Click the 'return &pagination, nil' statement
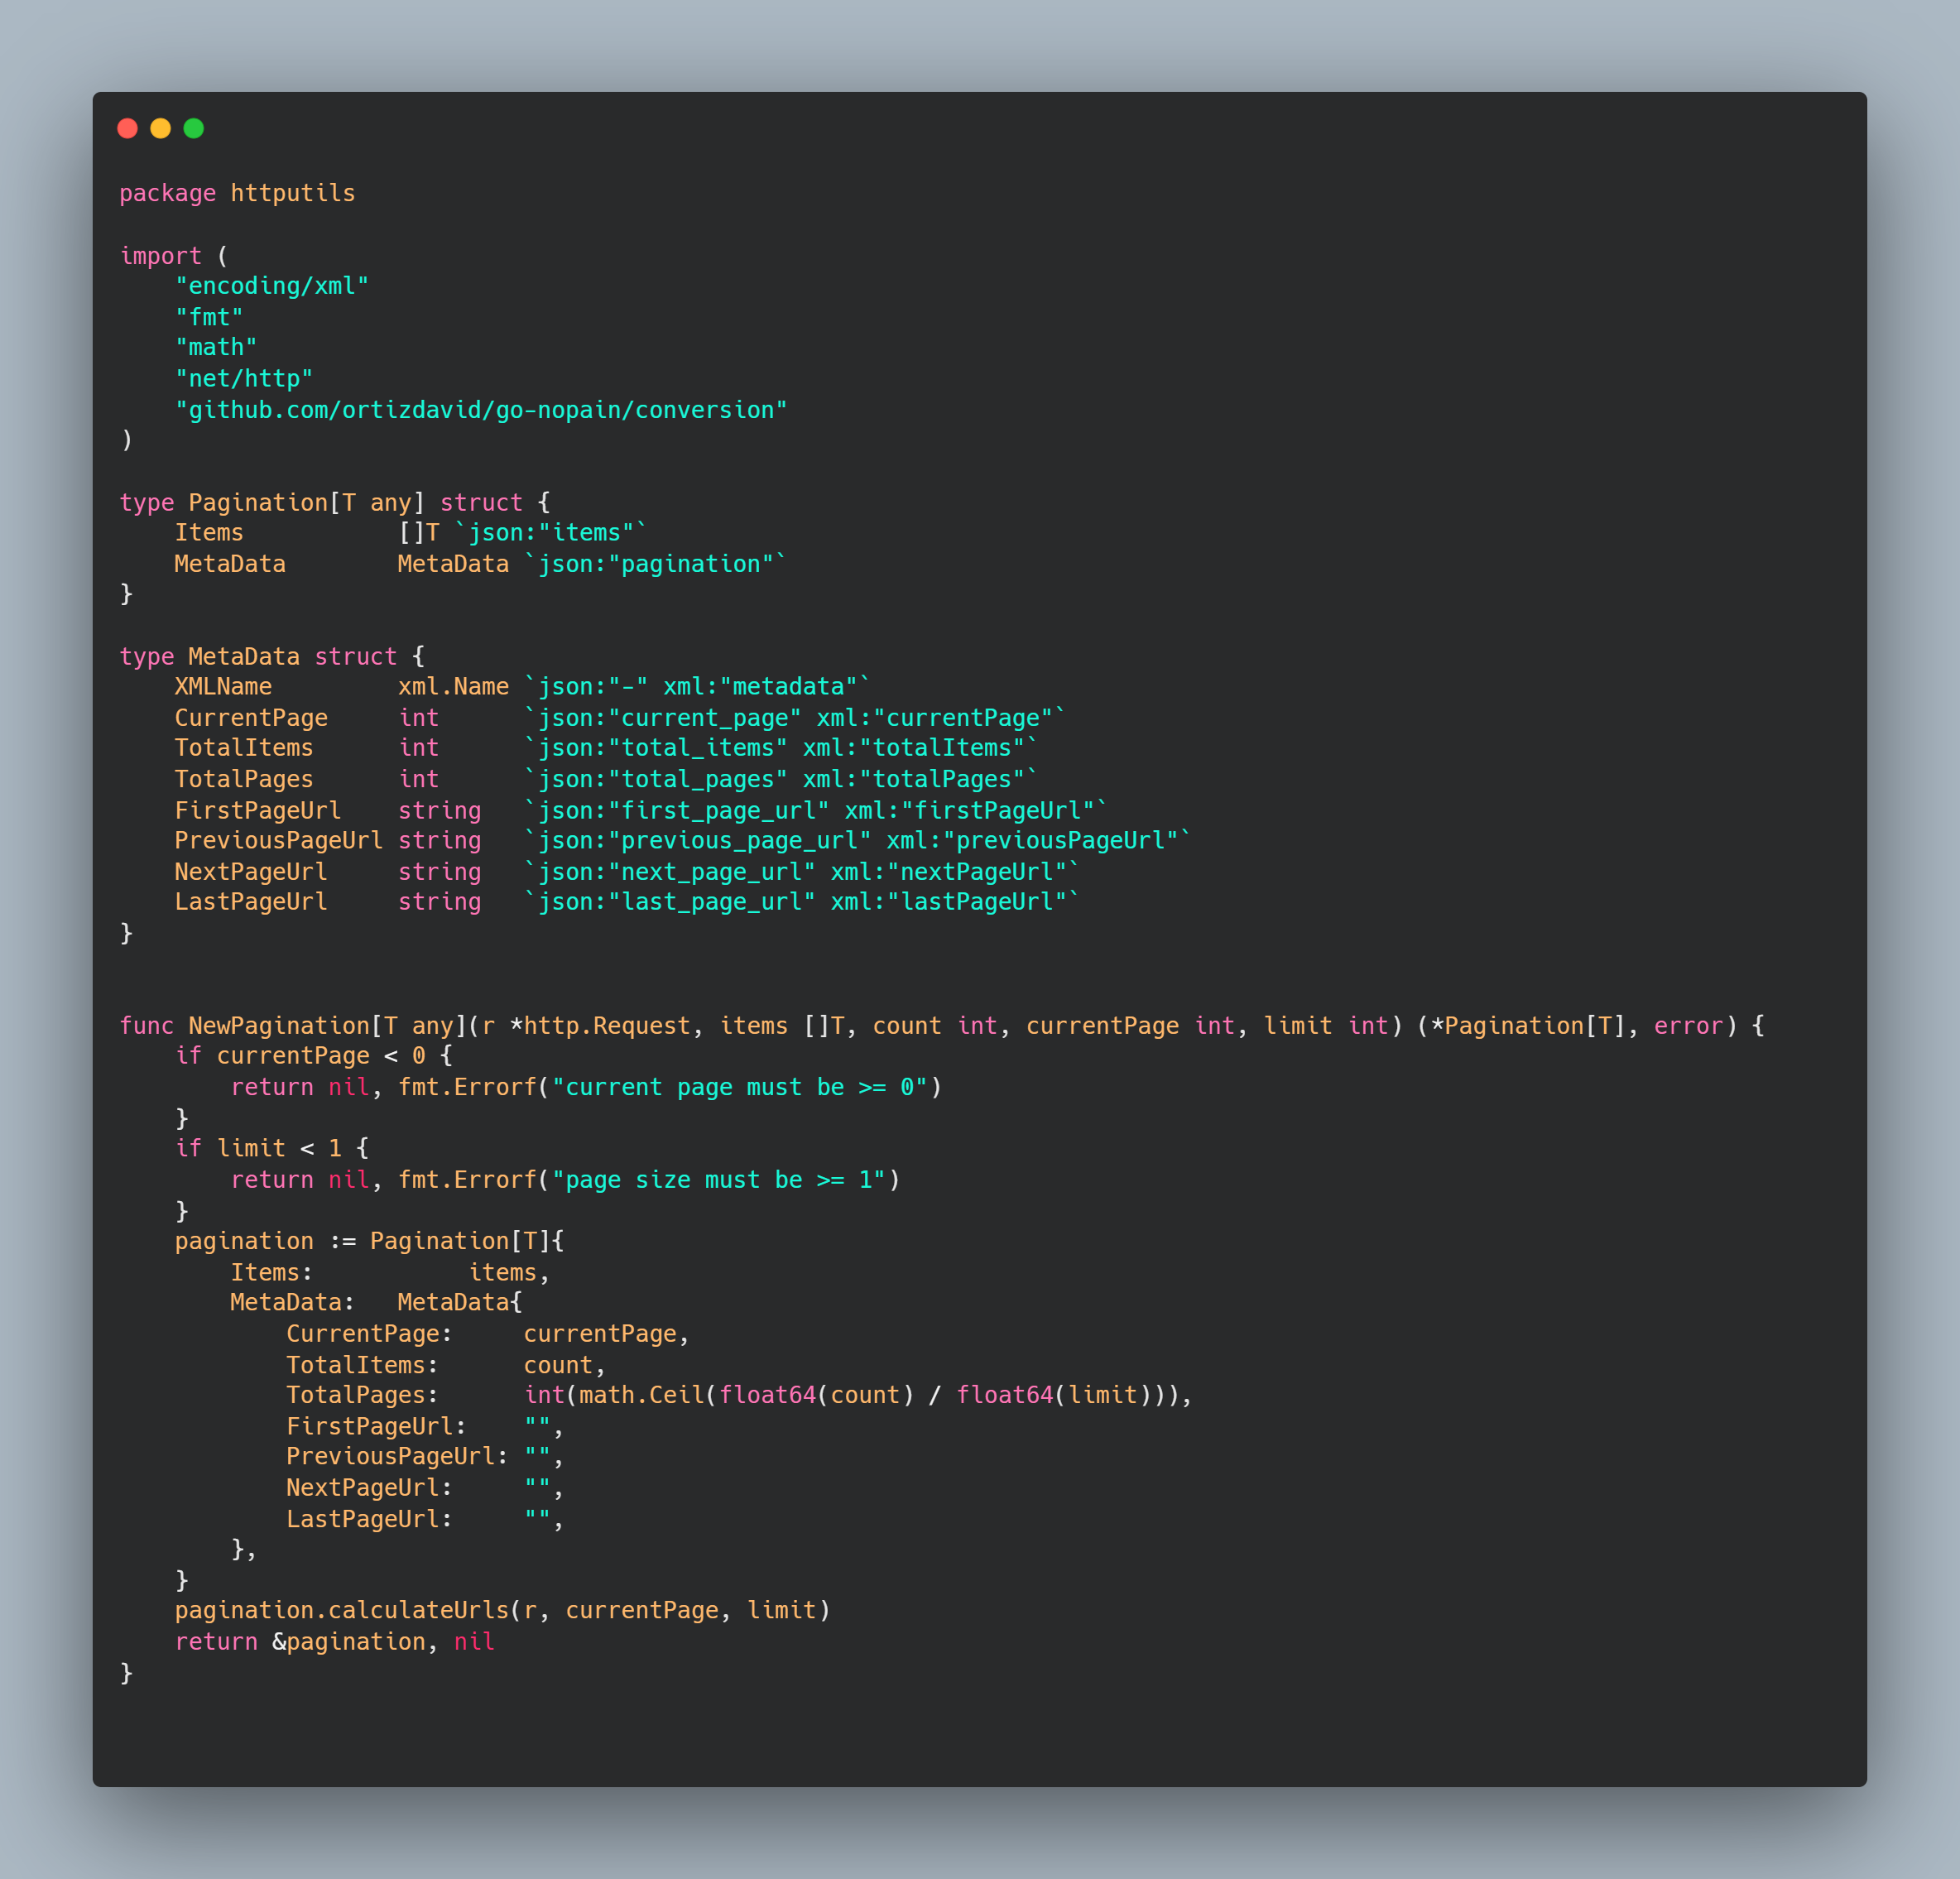Viewport: 1960px width, 1879px height. 334,1642
